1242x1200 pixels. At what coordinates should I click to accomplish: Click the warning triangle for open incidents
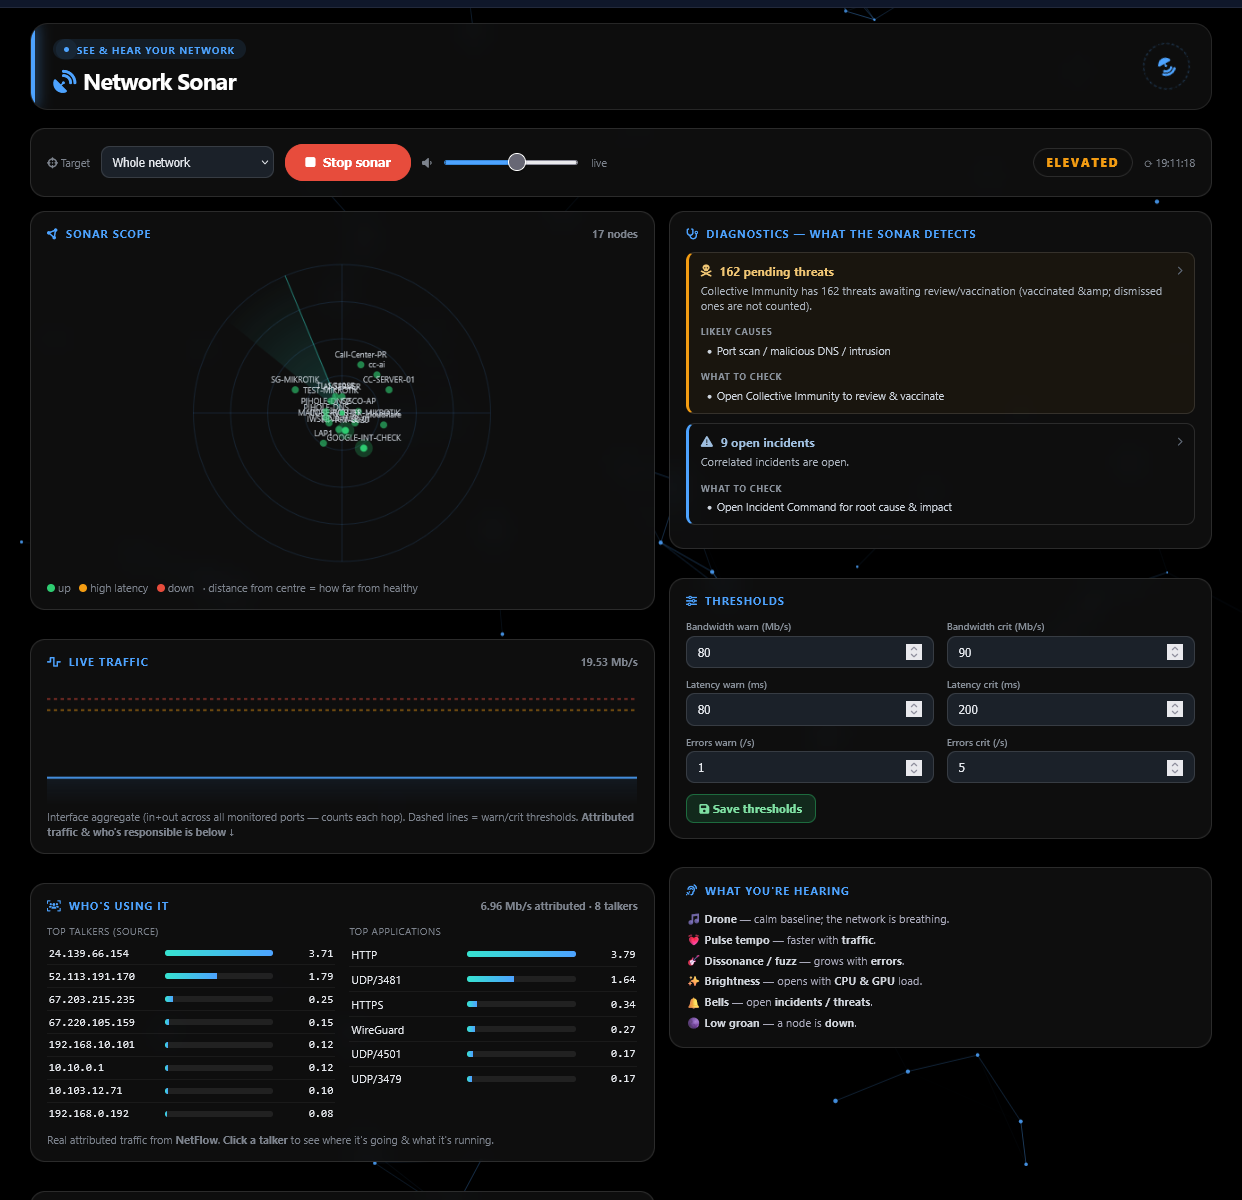[707, 442]
